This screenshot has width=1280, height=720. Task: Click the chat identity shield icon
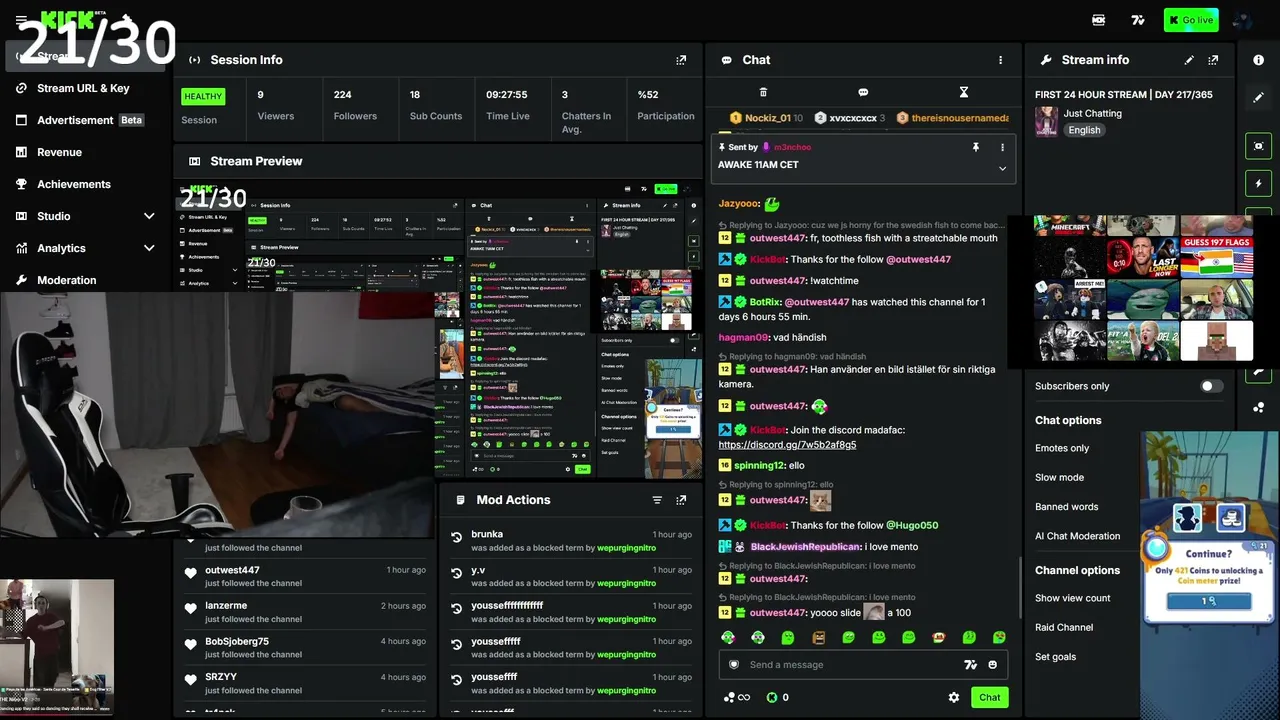tap(734, 665)
